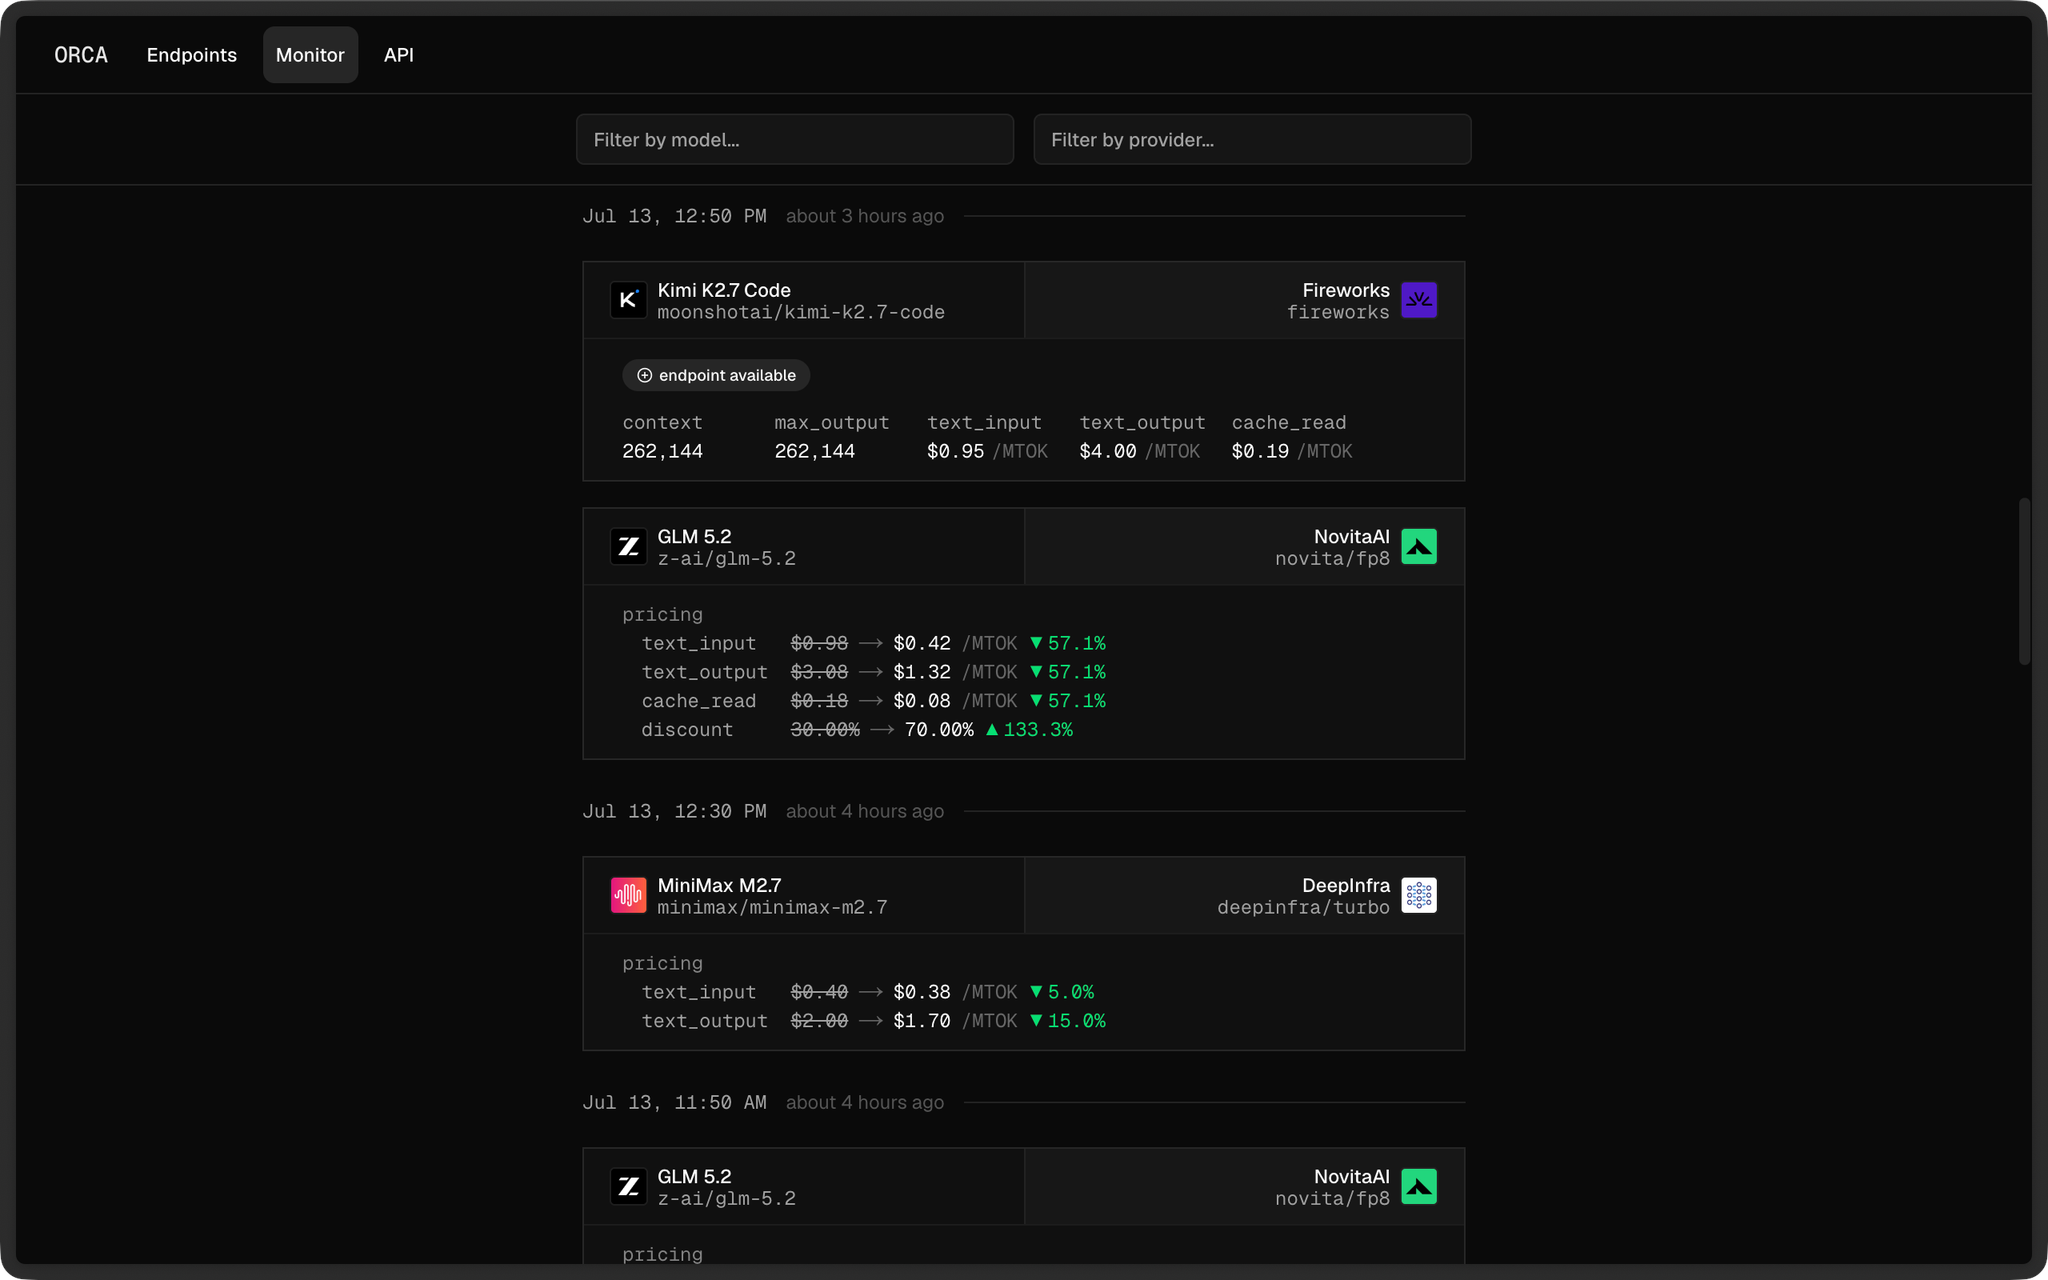Click about 4 hours ago beside 11:50 AM
Image resolution: width=2048 pixels, height=1280 pixels.
[x=865, y=1103]
